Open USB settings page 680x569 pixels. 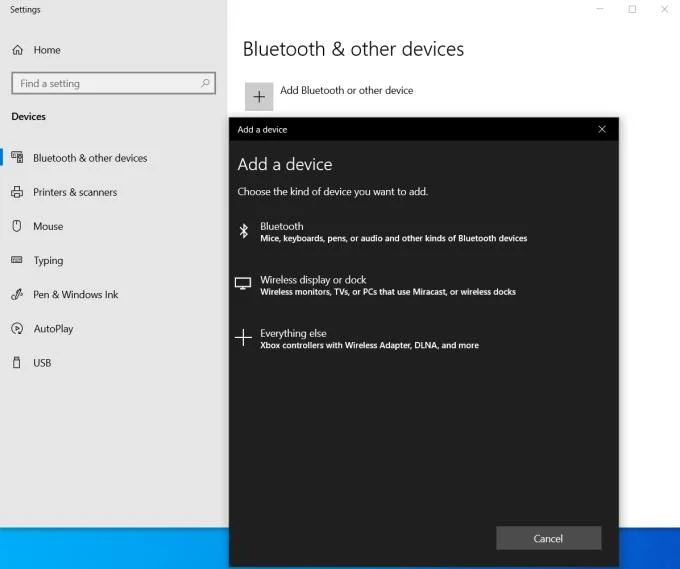(x=42, y=363)
